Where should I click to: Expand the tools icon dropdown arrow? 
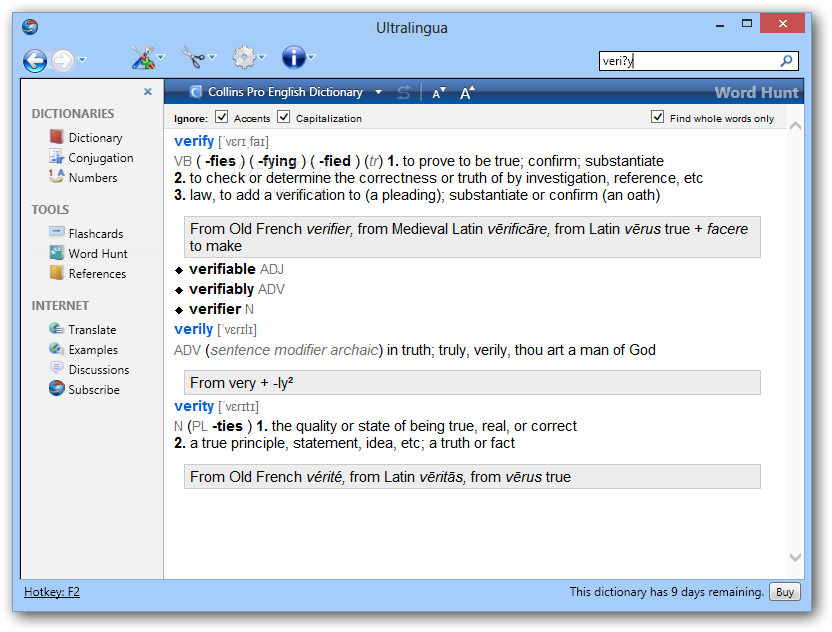tap(161, 57)
